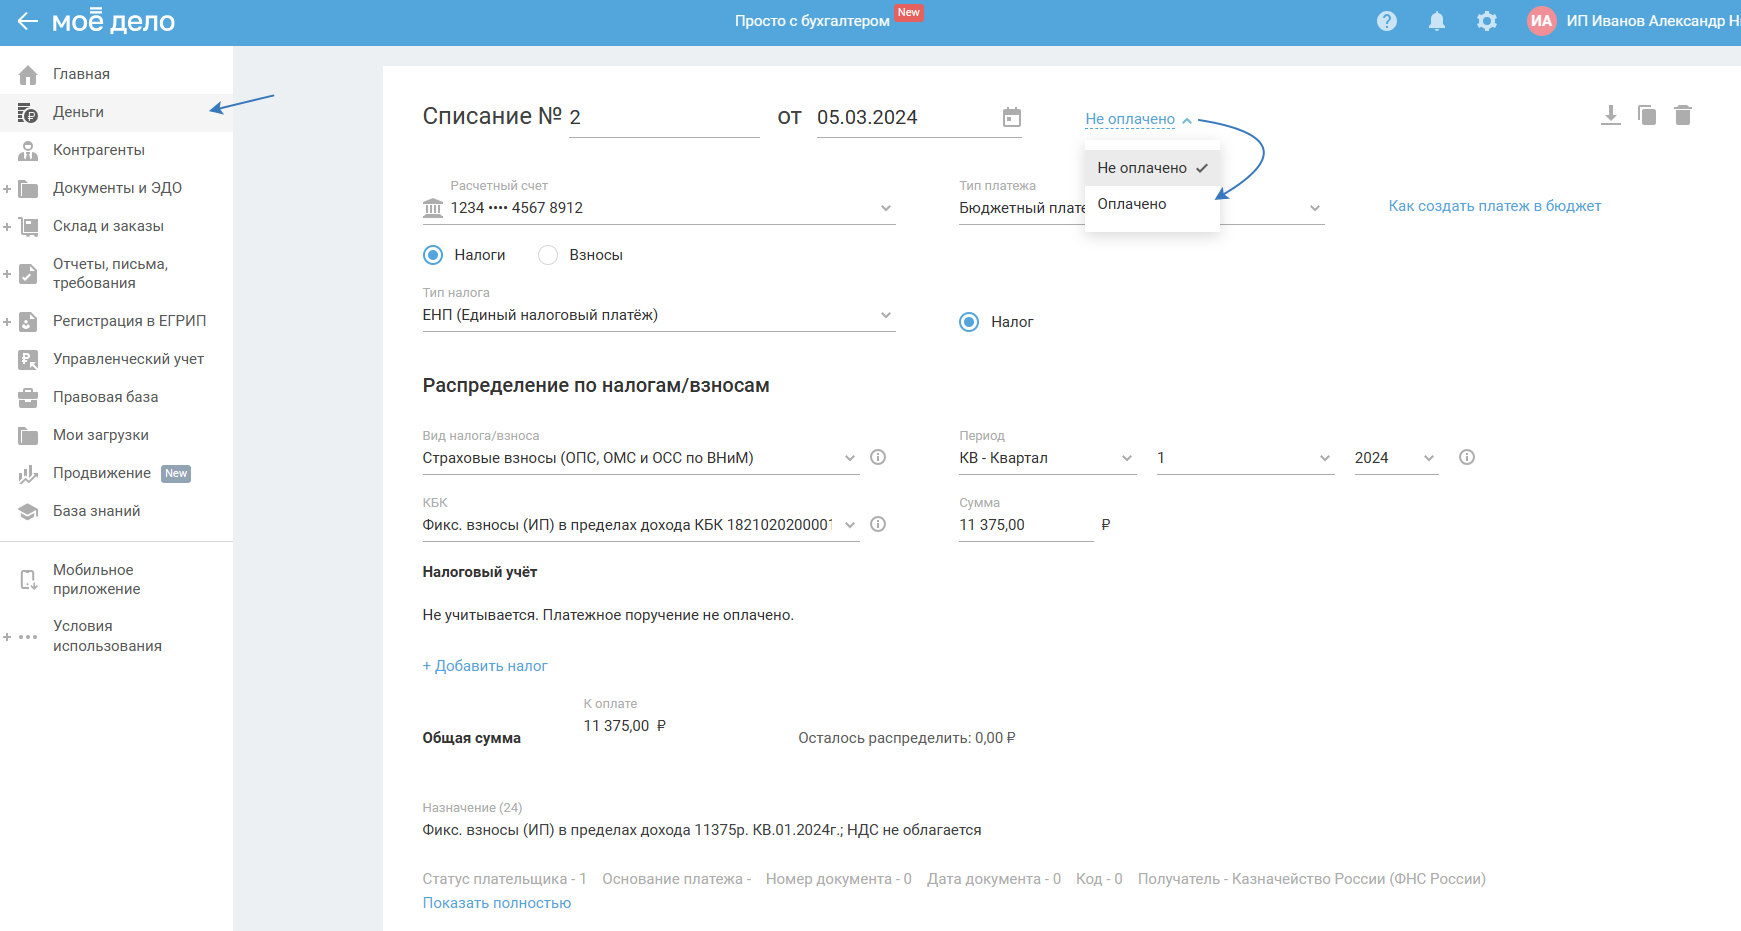Choose Оплачено in status menu
The height and width of the screenshot is (931, 1741).
pyautogui.click(x=1152, y=204)
